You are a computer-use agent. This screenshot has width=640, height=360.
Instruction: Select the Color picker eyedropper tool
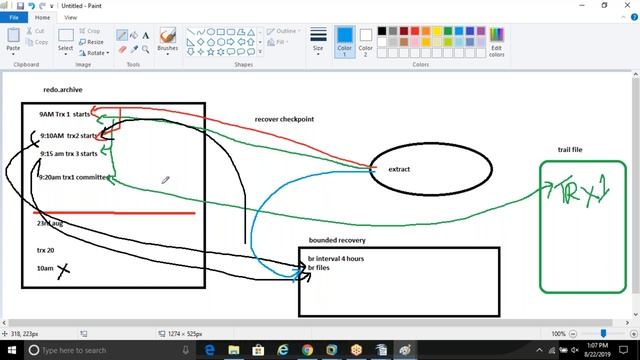[134, 49]
